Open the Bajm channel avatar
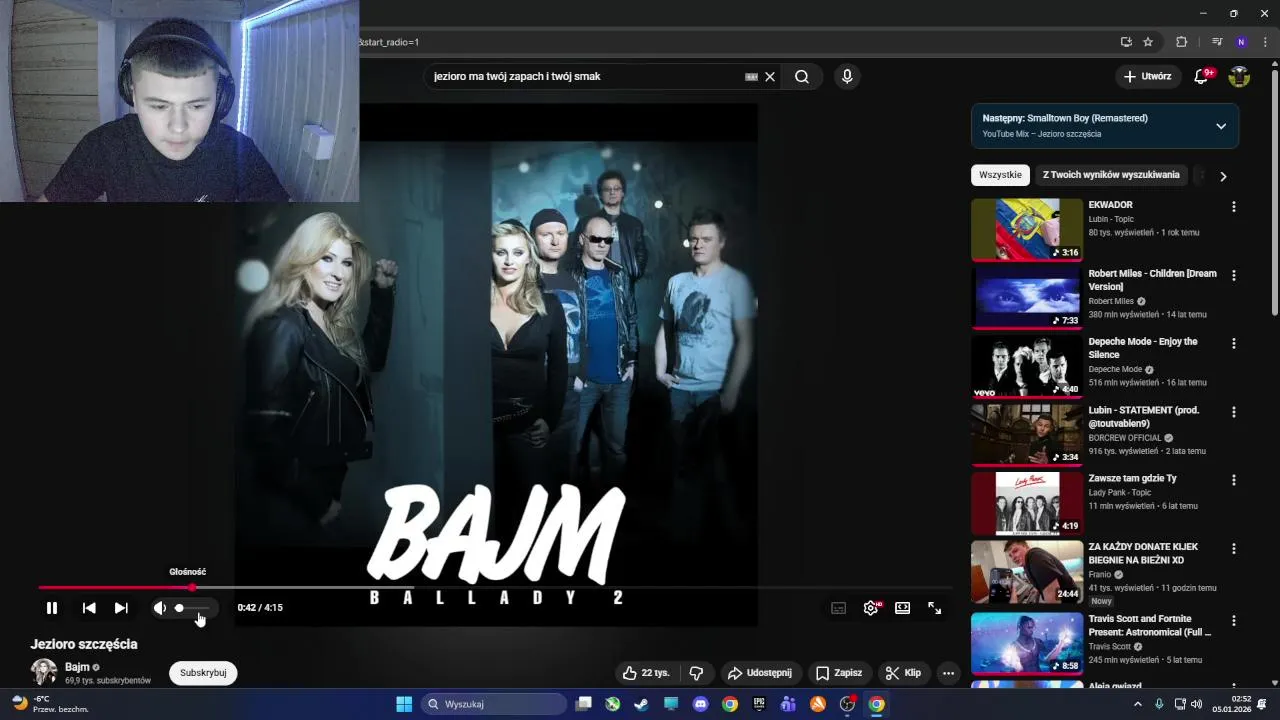 [44, 672]
